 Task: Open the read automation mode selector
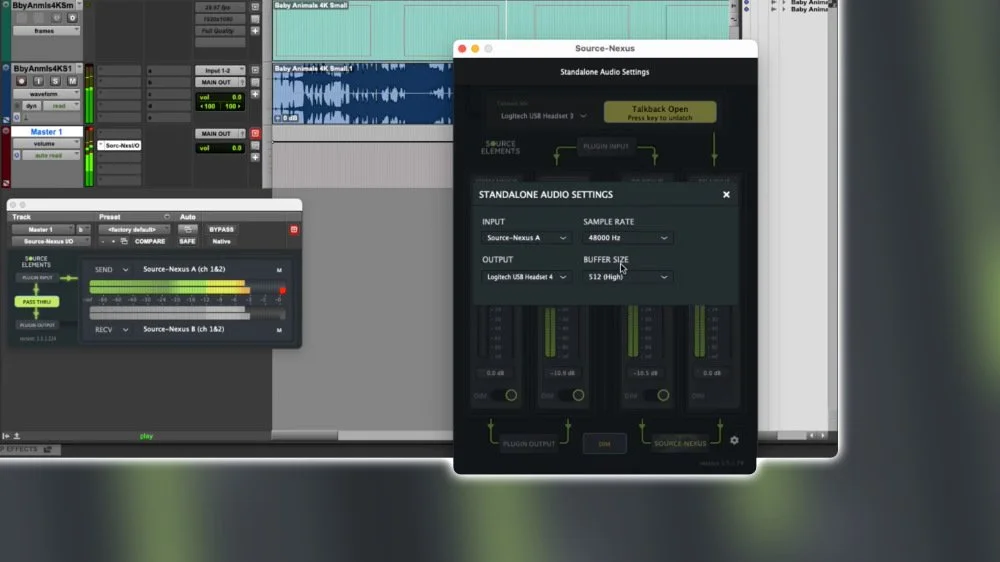click(x=61, y=106)
